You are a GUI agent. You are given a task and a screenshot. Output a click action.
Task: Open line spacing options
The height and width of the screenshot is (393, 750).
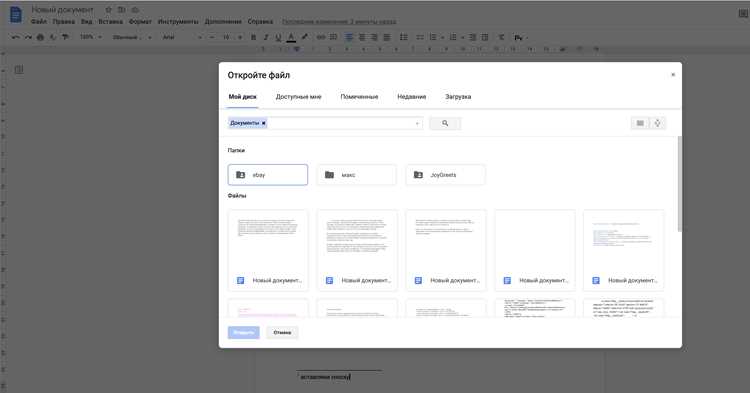404,37
